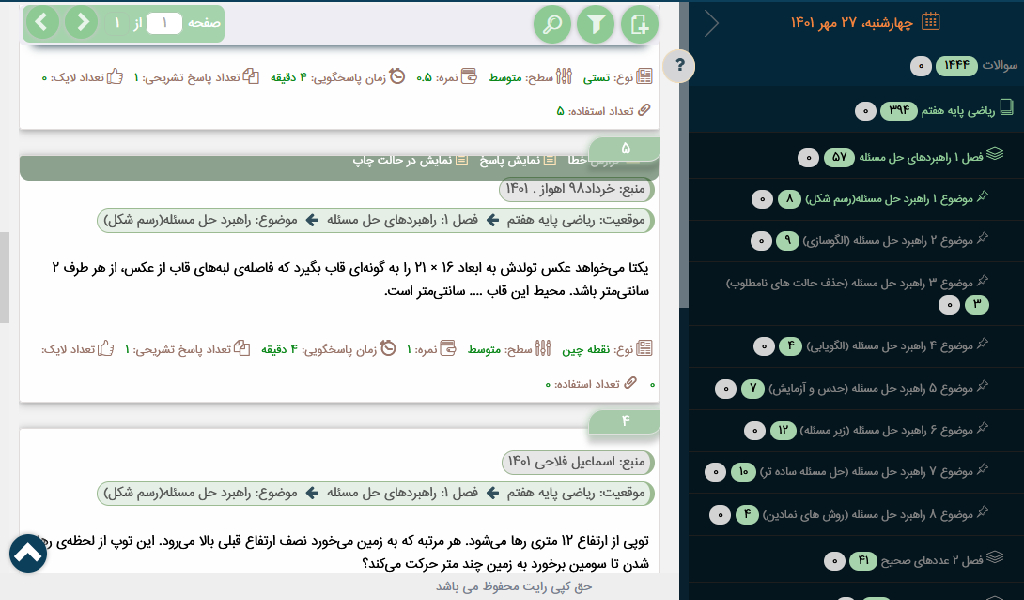
Task: Click the ۳۹۴ count badge
Action: pyautogui.click(x=899, y=110)
